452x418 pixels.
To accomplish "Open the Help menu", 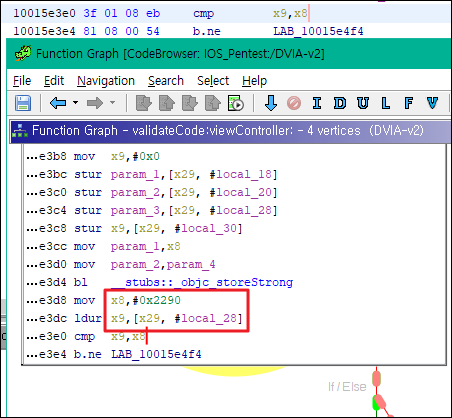I will click(x=255, y=81).
